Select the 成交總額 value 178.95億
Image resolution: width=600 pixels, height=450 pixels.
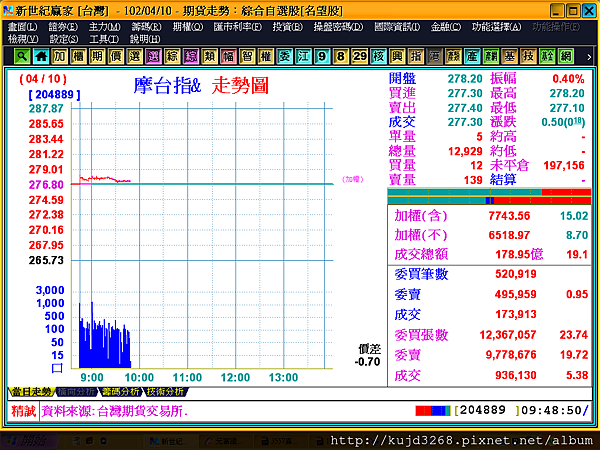coord(519,254)
